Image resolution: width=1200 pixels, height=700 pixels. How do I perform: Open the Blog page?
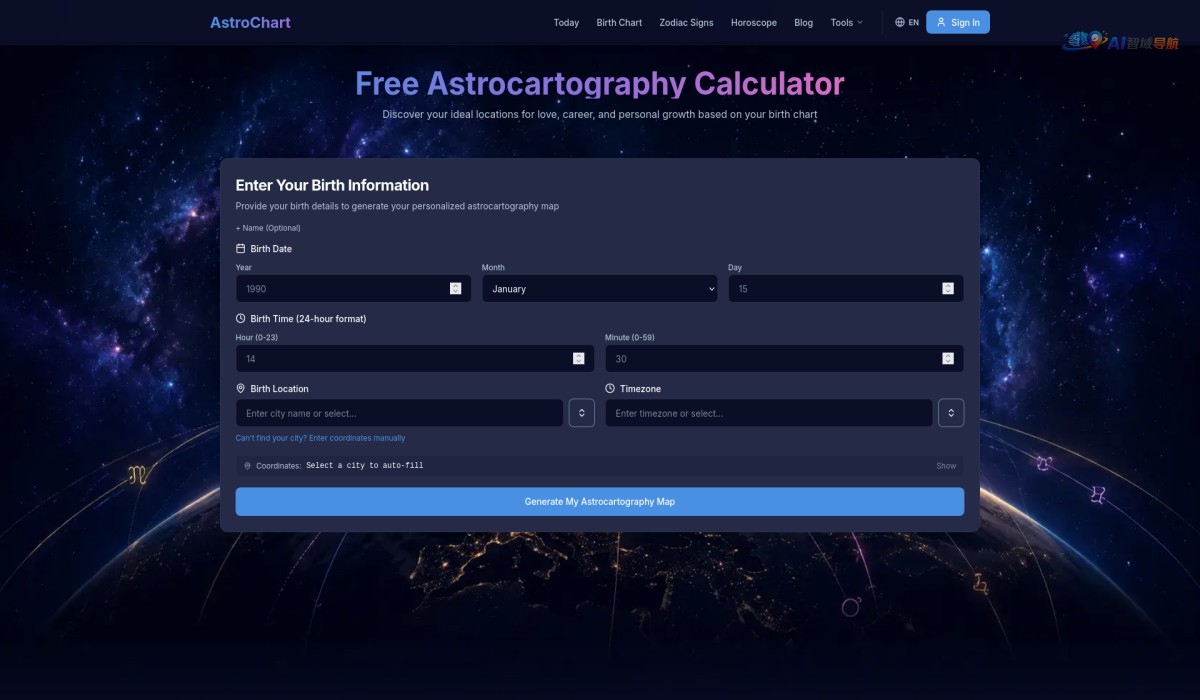[804, 22]
